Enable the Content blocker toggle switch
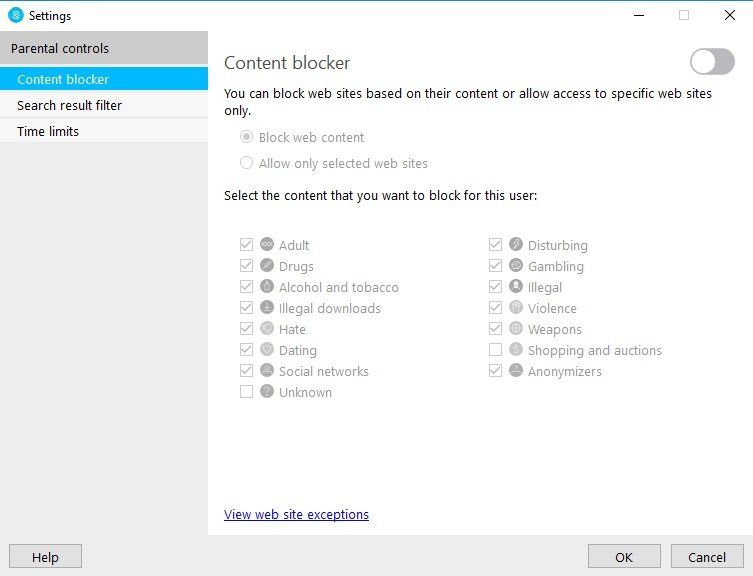Screen dimensions: 753x576 712,62
